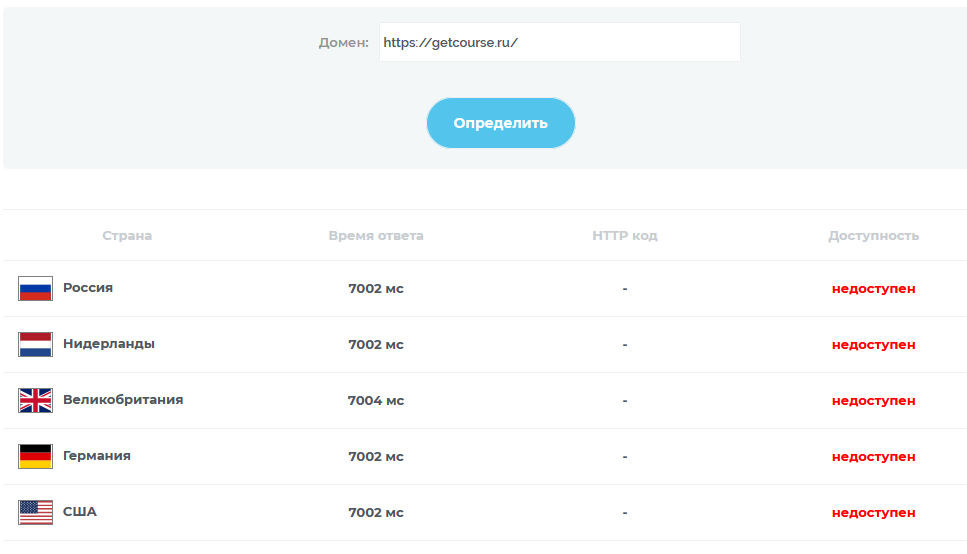Select the country name Германия

[x=97, y=456]
